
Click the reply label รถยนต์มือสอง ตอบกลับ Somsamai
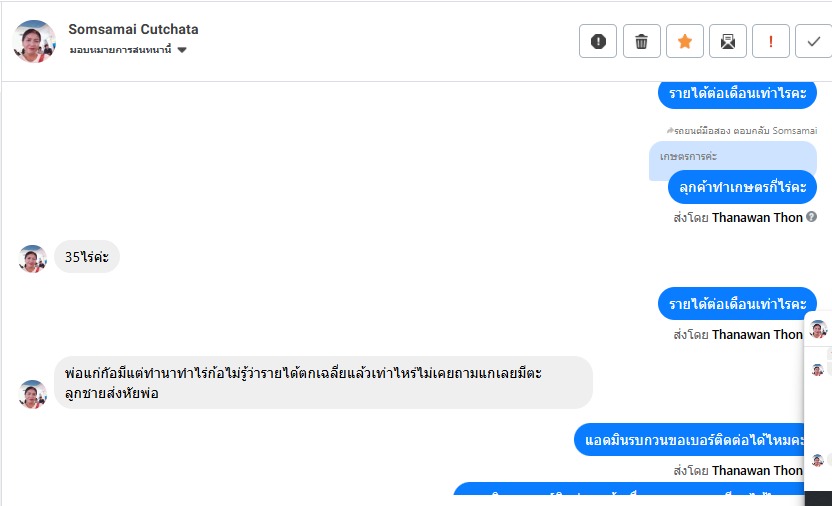click(x=741, y=131)
